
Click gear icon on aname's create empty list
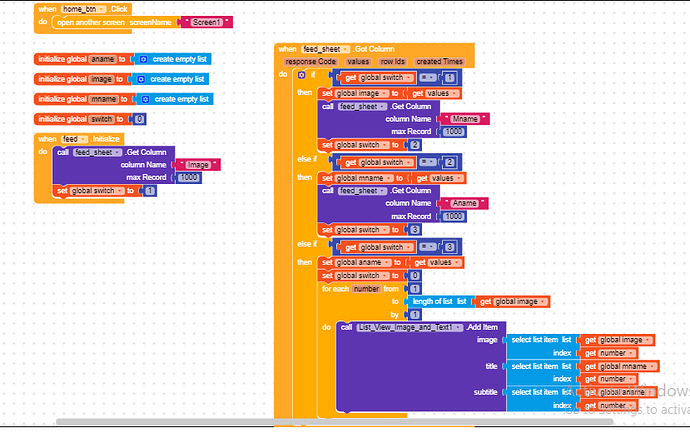click(x=141, y=59)
